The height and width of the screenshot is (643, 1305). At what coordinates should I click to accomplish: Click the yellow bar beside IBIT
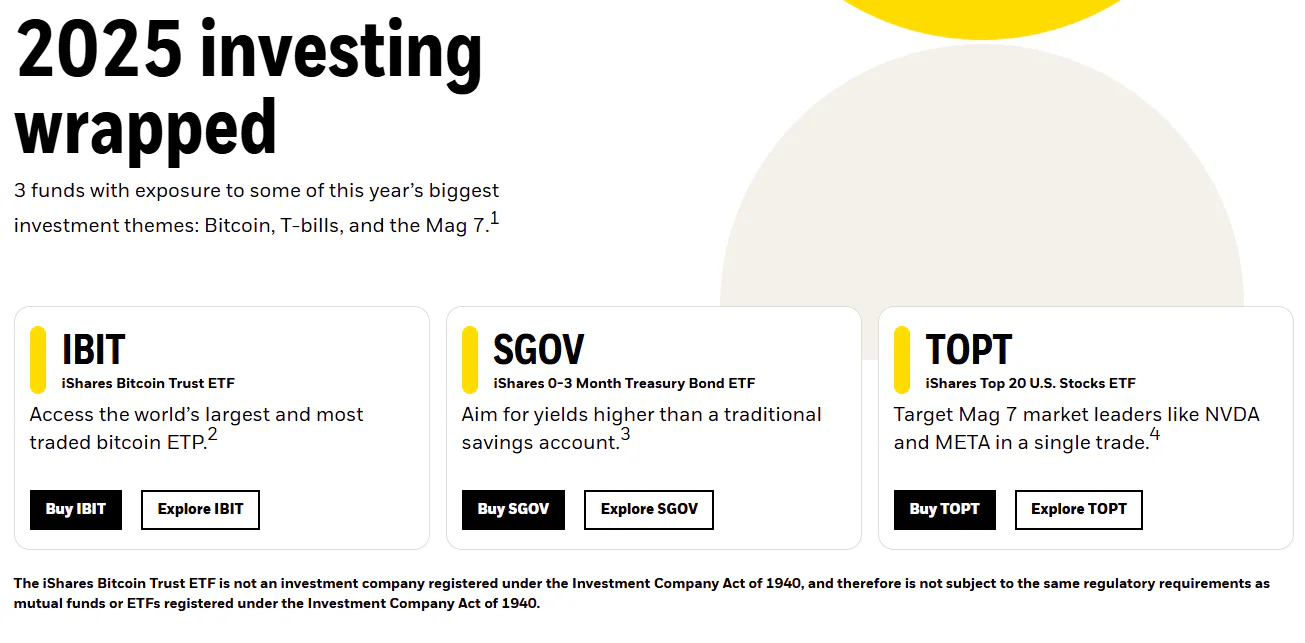[x=38, y=359]
